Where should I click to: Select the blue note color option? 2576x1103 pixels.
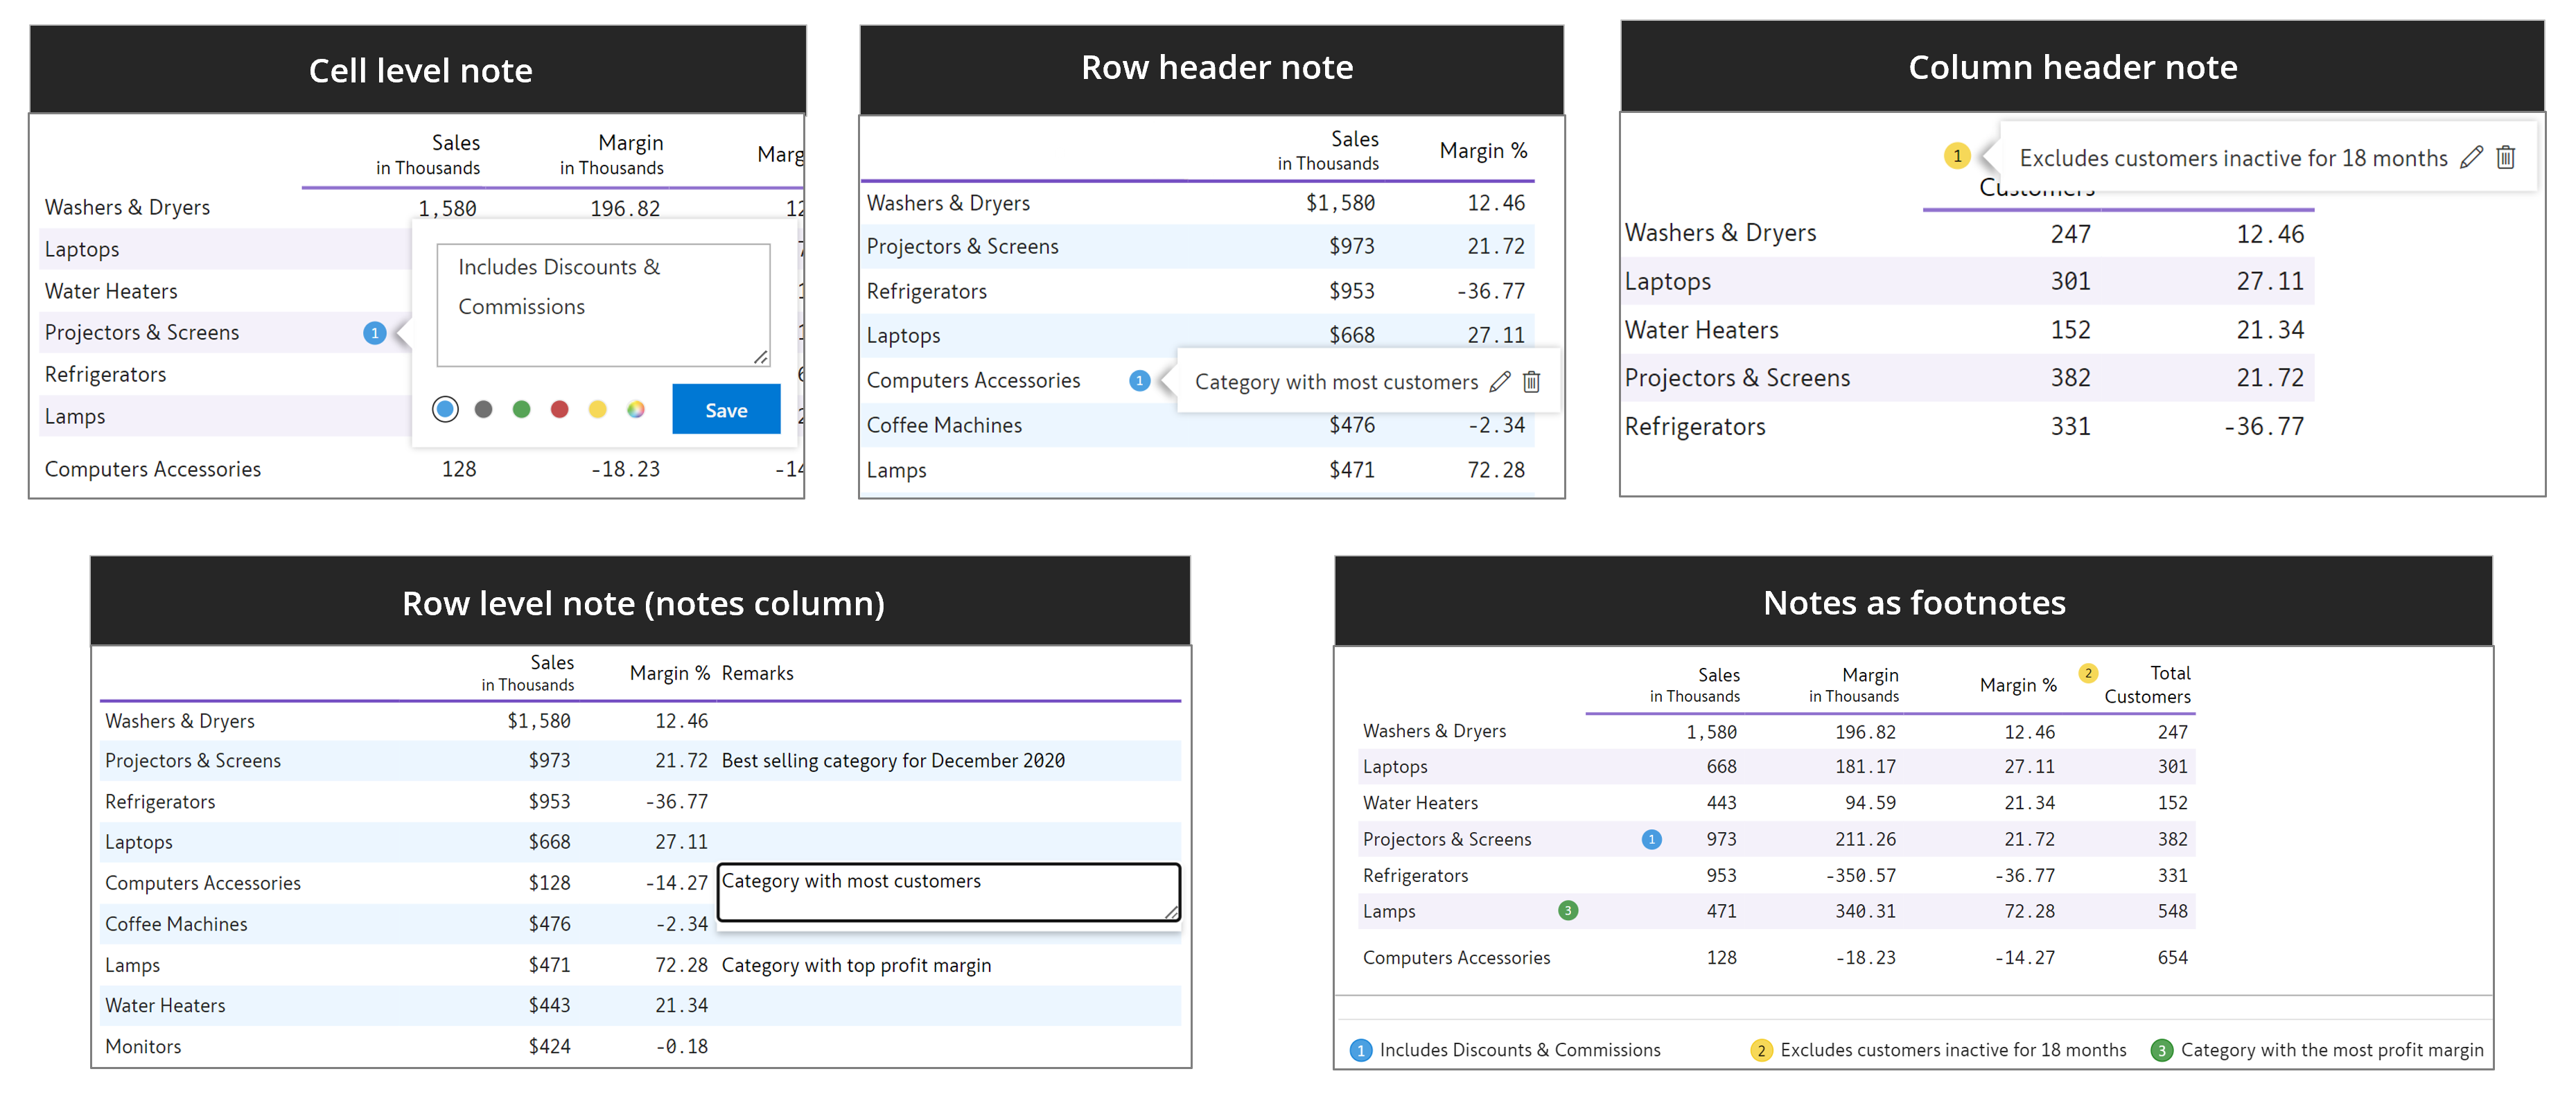[446, 409]
